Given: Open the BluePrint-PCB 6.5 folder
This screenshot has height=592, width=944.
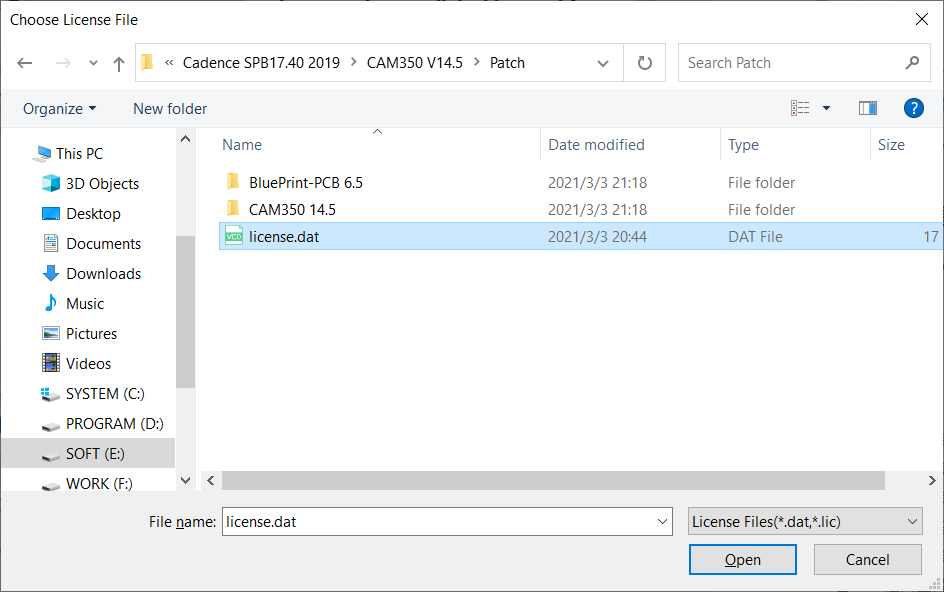Looking at the screenshot, I should (306, 182).
